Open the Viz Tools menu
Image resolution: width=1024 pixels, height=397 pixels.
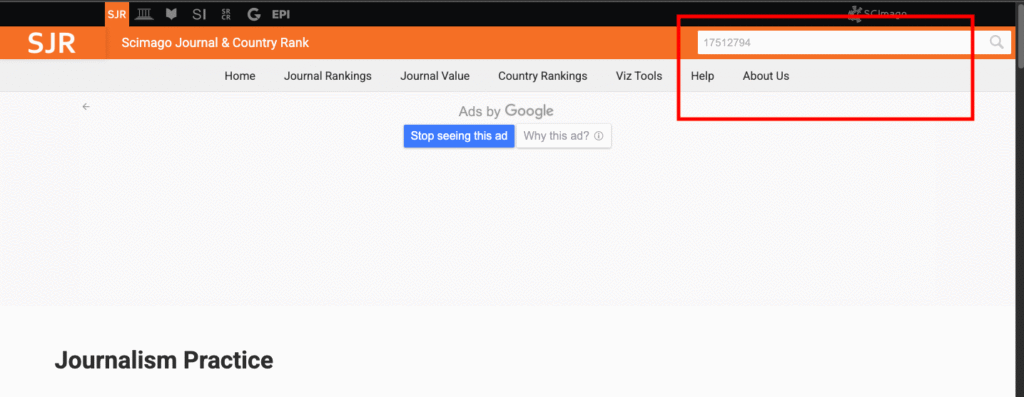coord(639,76)
